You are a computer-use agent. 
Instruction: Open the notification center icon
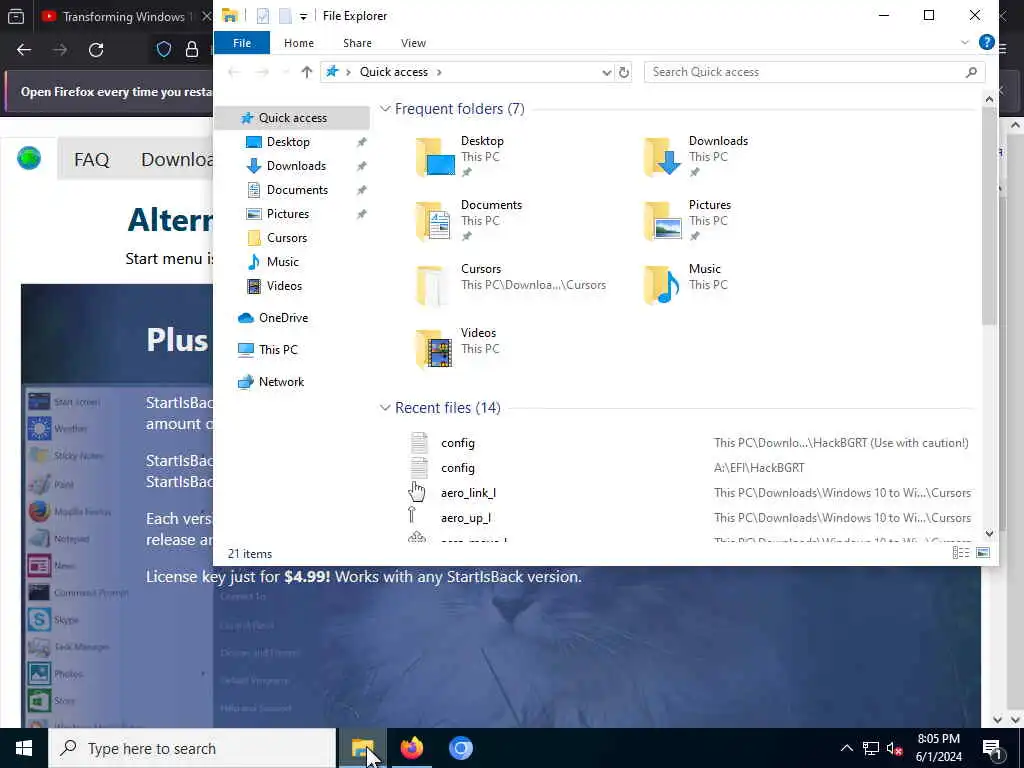[x=991, y=748]
